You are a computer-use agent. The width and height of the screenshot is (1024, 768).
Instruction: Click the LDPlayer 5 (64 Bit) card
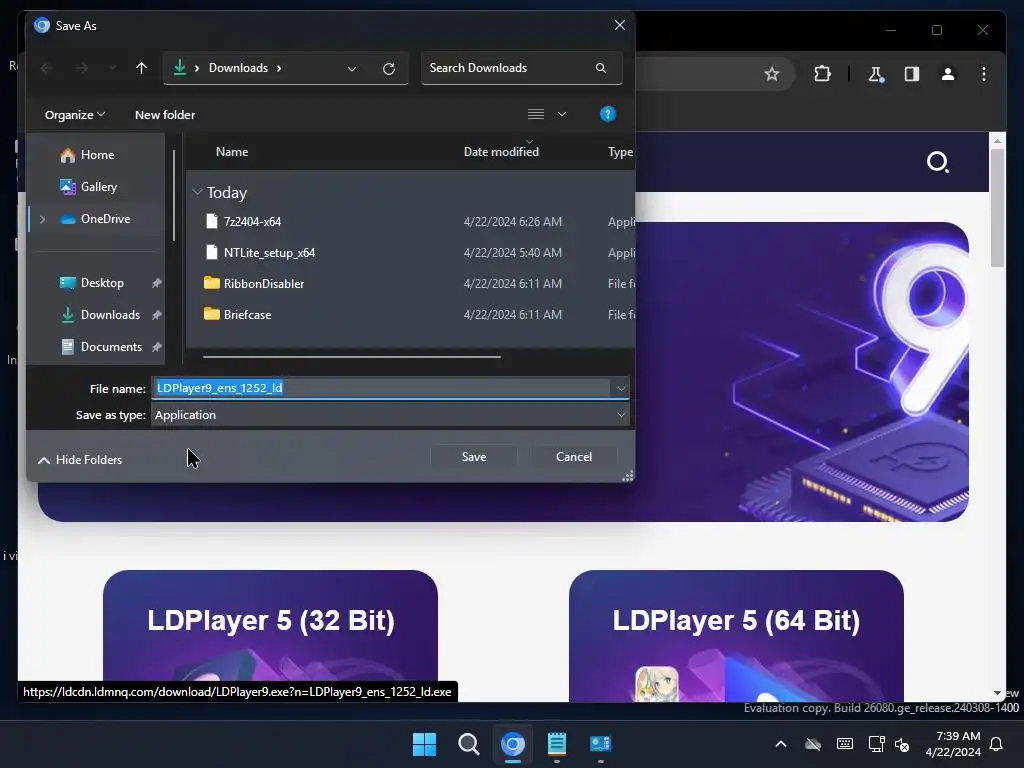click(x=736, y=636)
